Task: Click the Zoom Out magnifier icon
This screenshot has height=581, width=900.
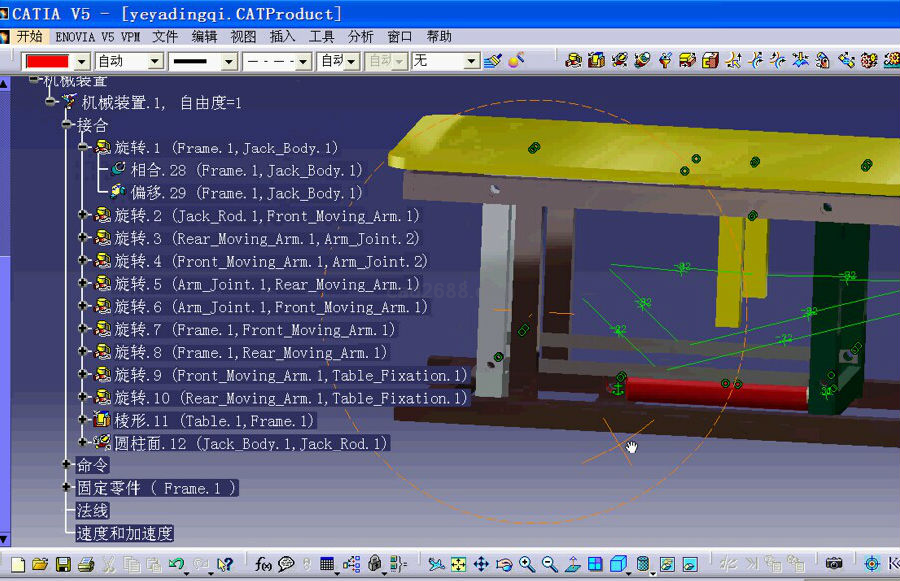Action: pos(548,565)
